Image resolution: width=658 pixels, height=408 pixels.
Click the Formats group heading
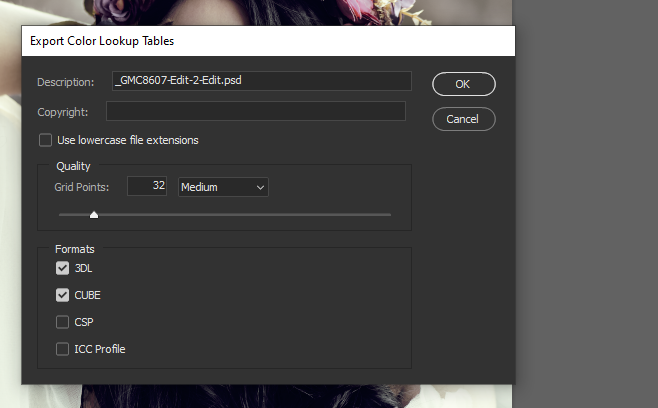tap(75, 249)
